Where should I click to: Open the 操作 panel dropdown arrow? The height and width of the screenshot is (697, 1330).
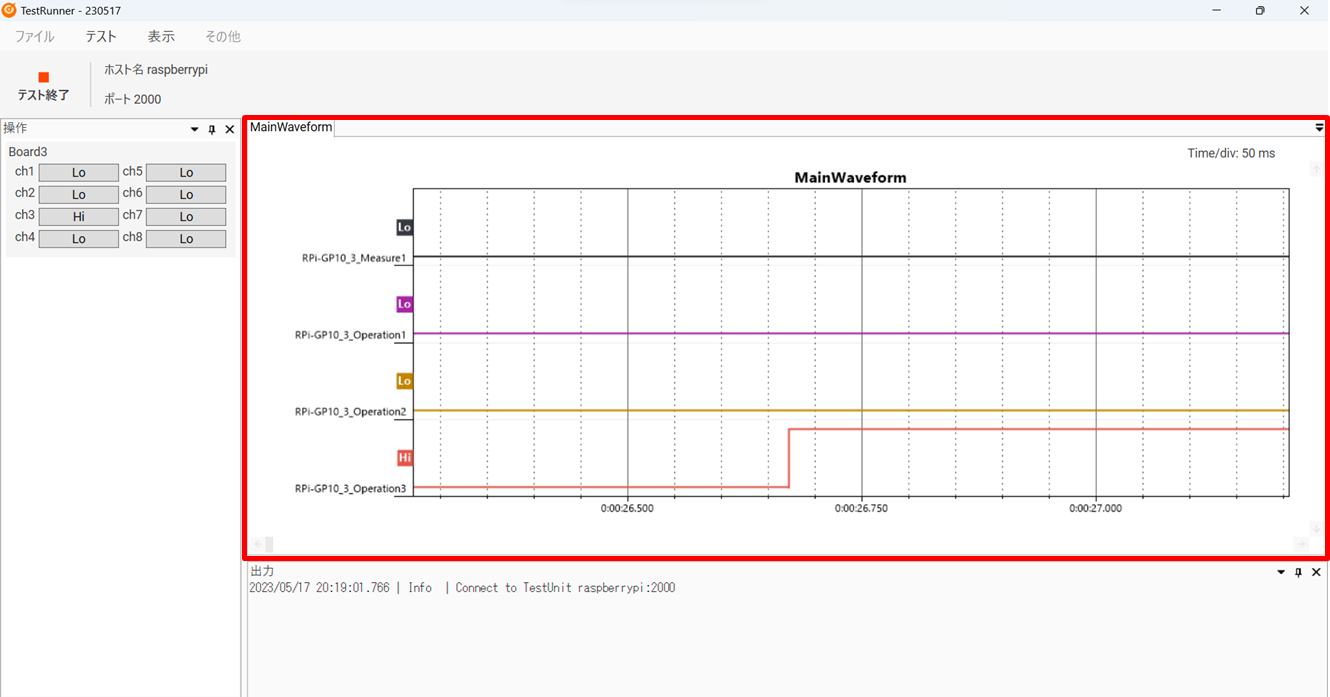tap(195, 130)
